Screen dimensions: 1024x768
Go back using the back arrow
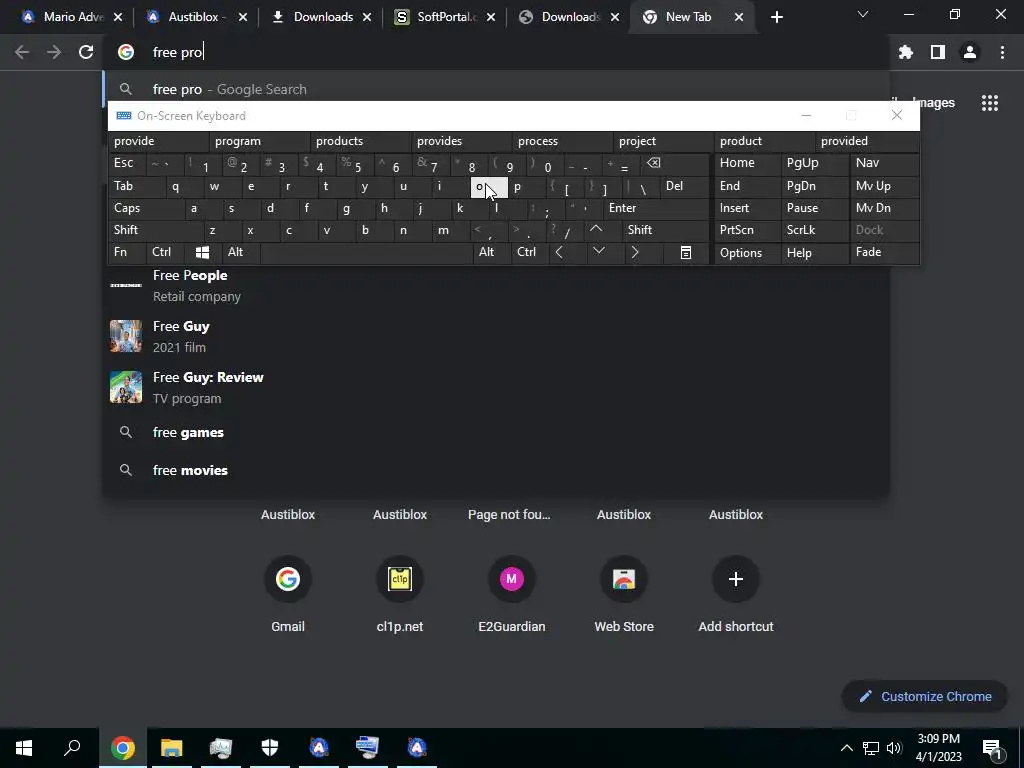(22, 52)
